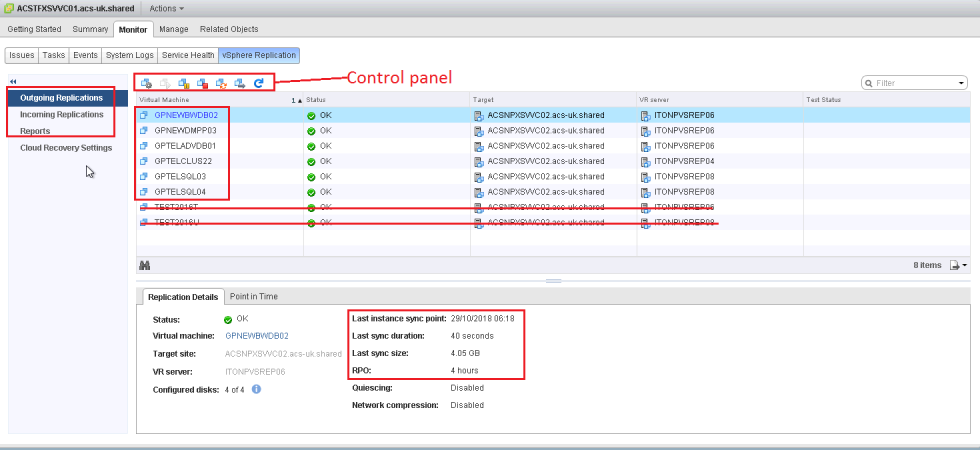Click the splitter handle above Replication Details
This screenshot has height=450, width=980.
point(552,281)
